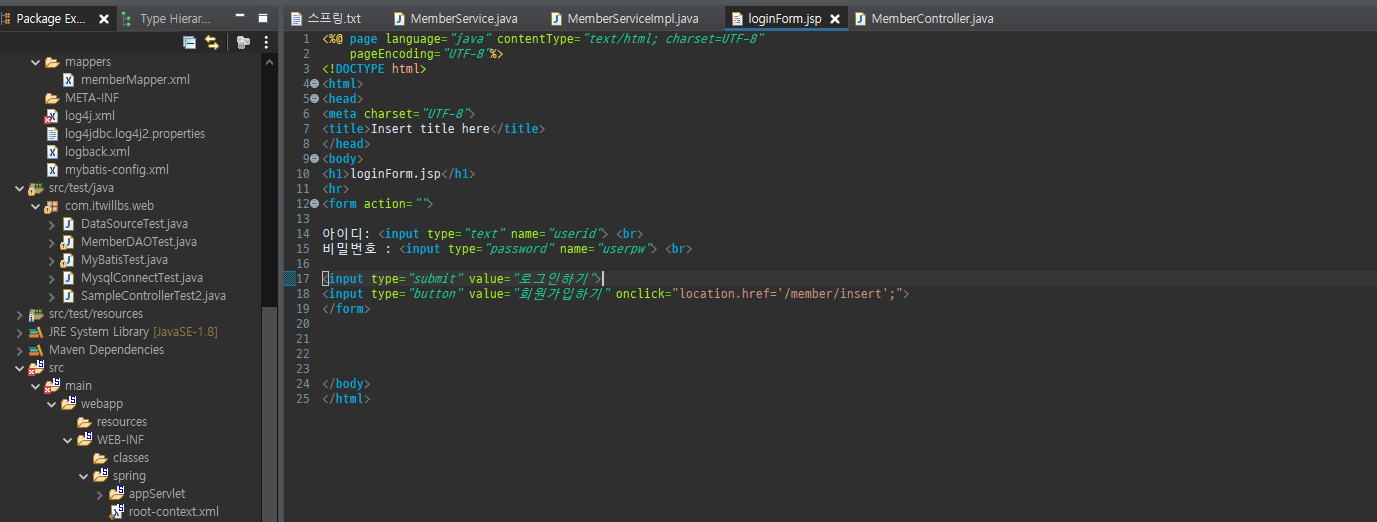Open log4jdbc.log4j2.properties file
The image size is (1377, 522).
(x=135, y=134)
